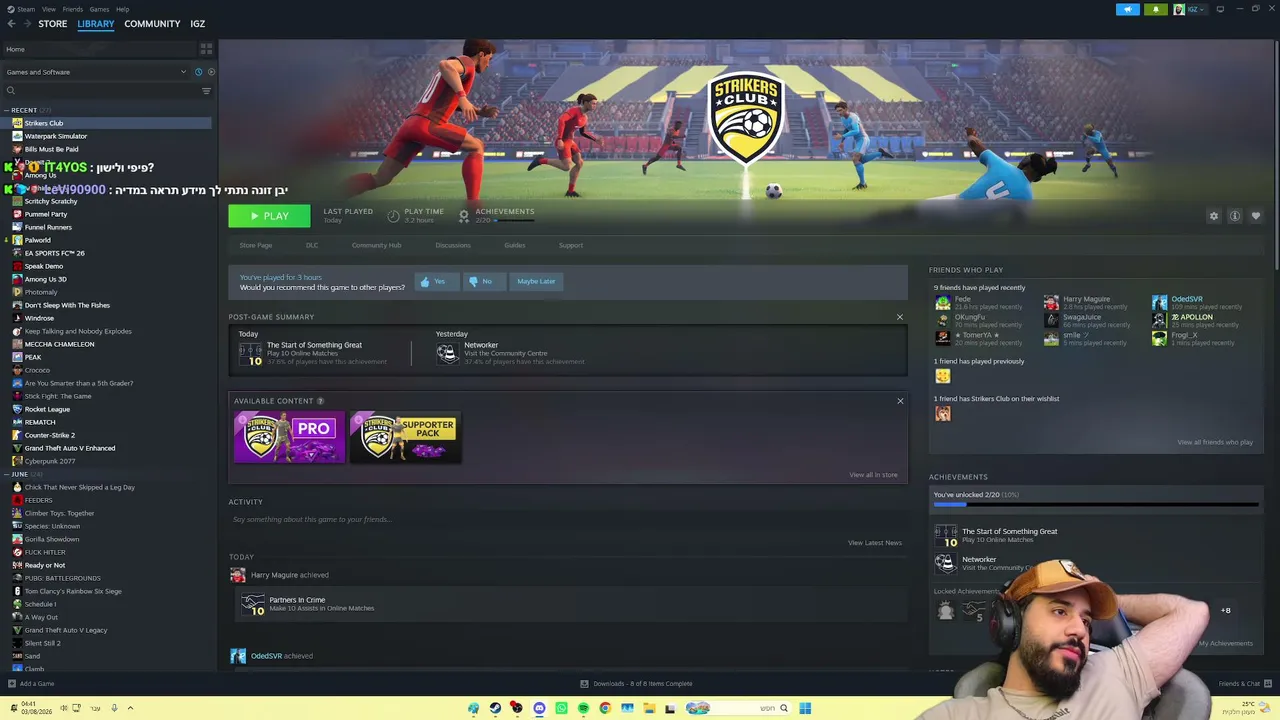This screenshot has width=1280, height=720.
Task: Toggle ready-to-play filter icon
Action: [211, 72]
